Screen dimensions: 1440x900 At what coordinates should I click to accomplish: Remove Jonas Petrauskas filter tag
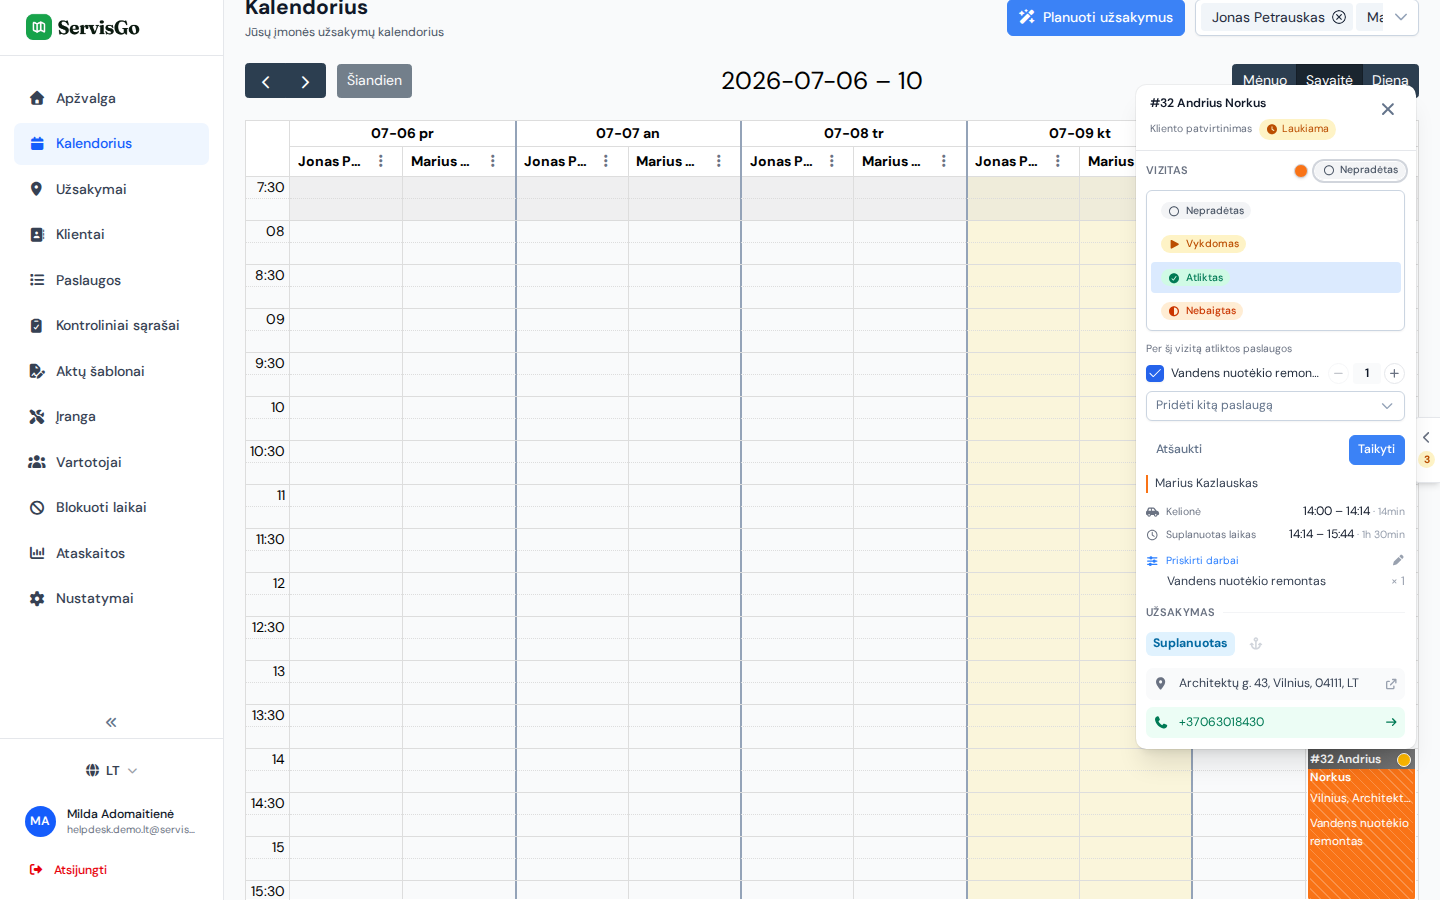[x=1339, y=17]
